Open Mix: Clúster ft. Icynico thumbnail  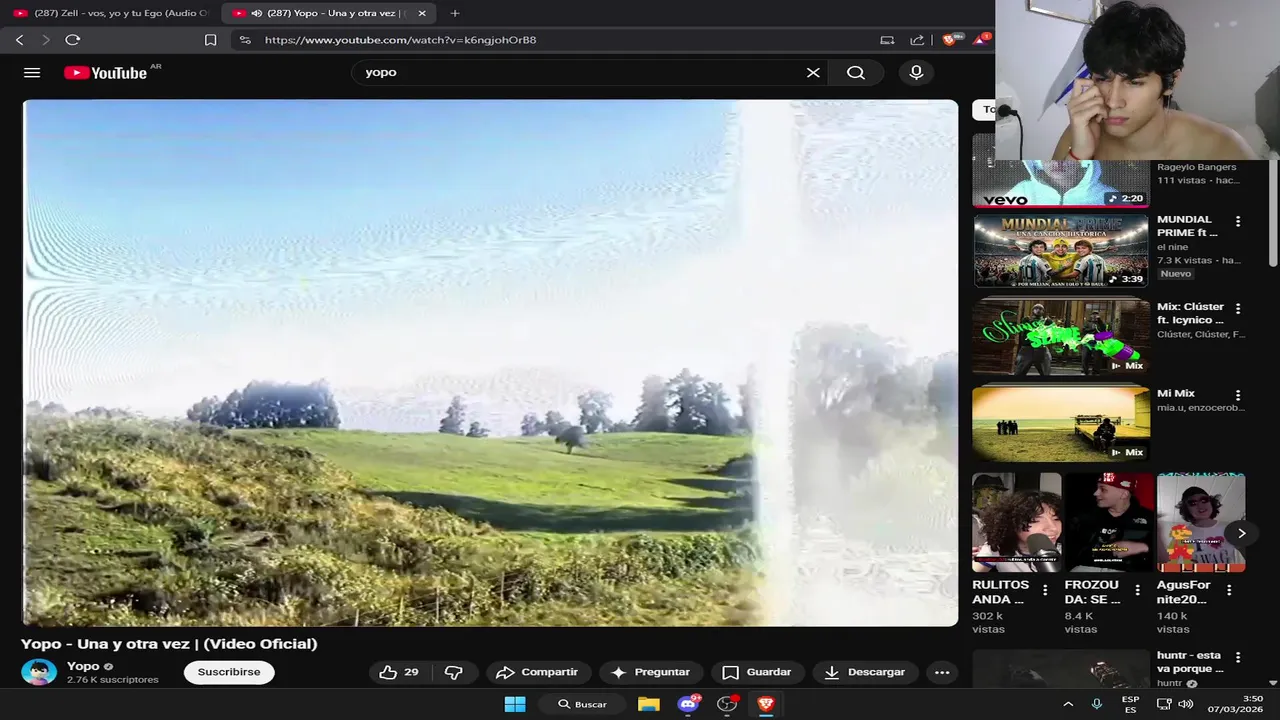1061,337
